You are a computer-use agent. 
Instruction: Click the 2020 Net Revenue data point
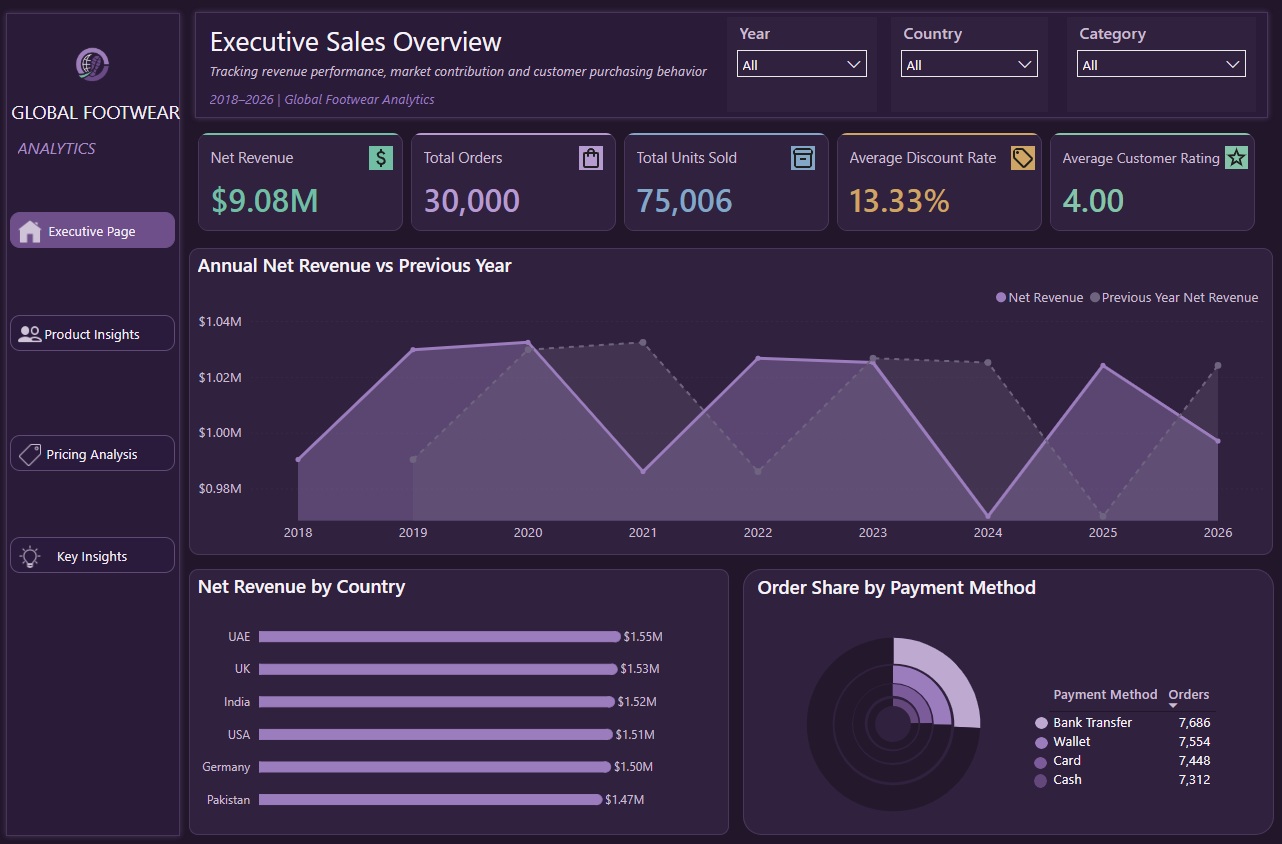(x=528, y=342)
